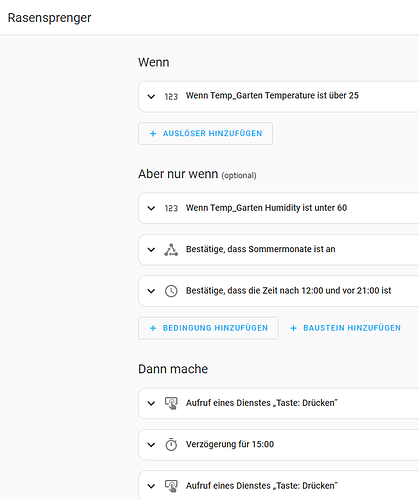The width and height of the screenshot is (419, 500).
Task: Expand the Sommermonate ist an condition
Action: (151, 250)
